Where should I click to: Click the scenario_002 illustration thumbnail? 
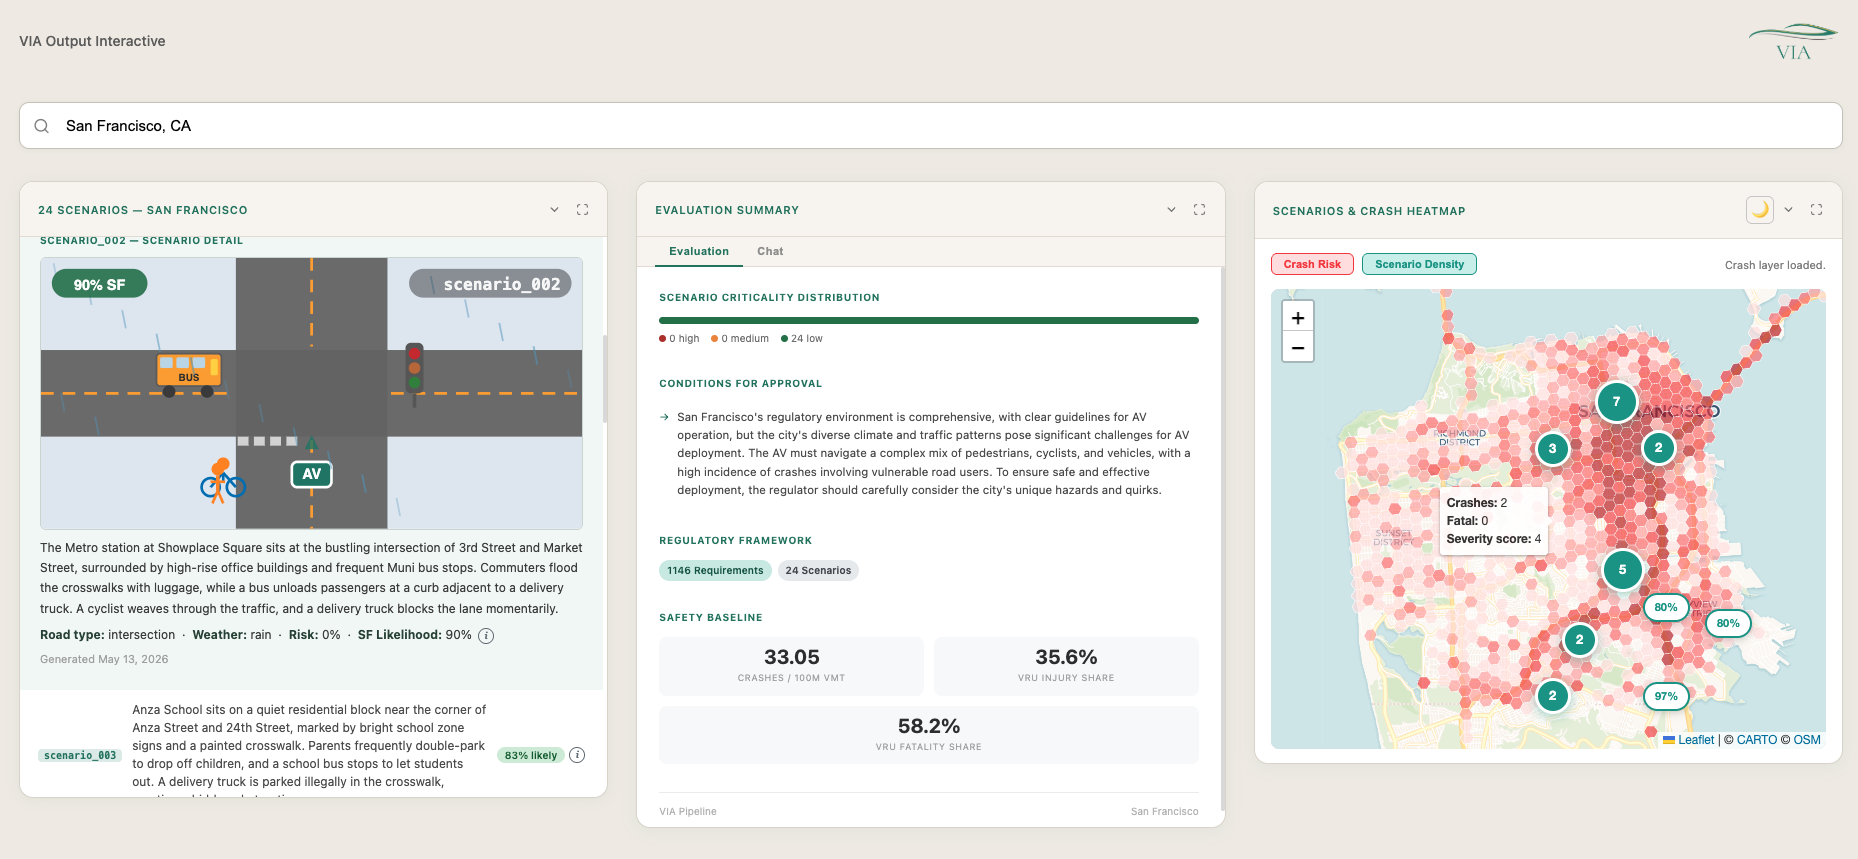point(311,393)
